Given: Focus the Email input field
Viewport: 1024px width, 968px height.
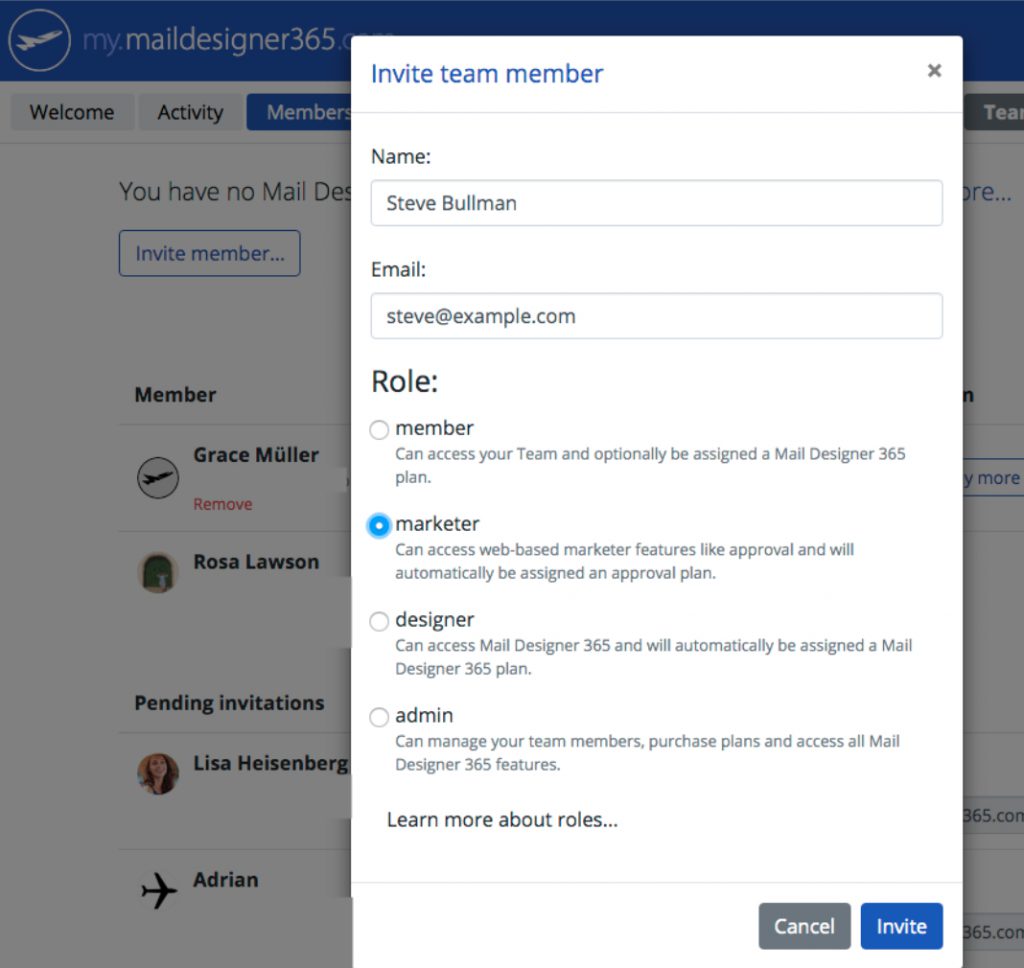Looking at the screenshot, I should coord(656,316).
